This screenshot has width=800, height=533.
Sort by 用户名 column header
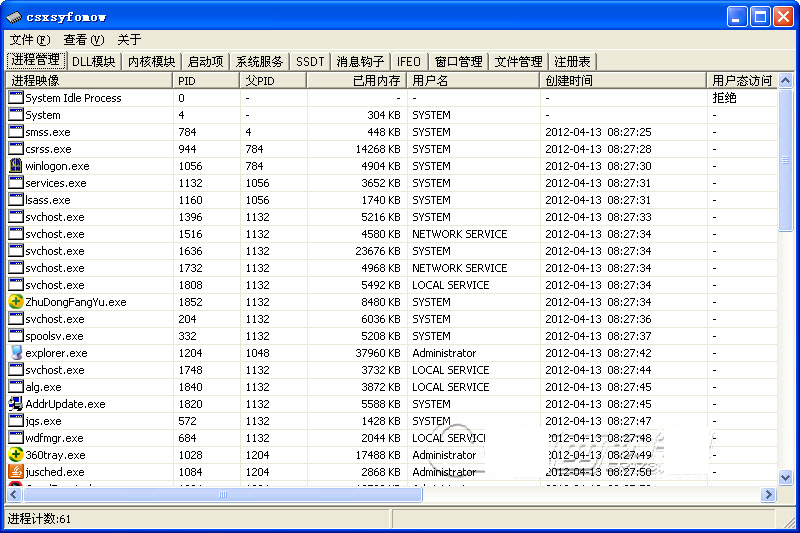[x=472, y=81]
